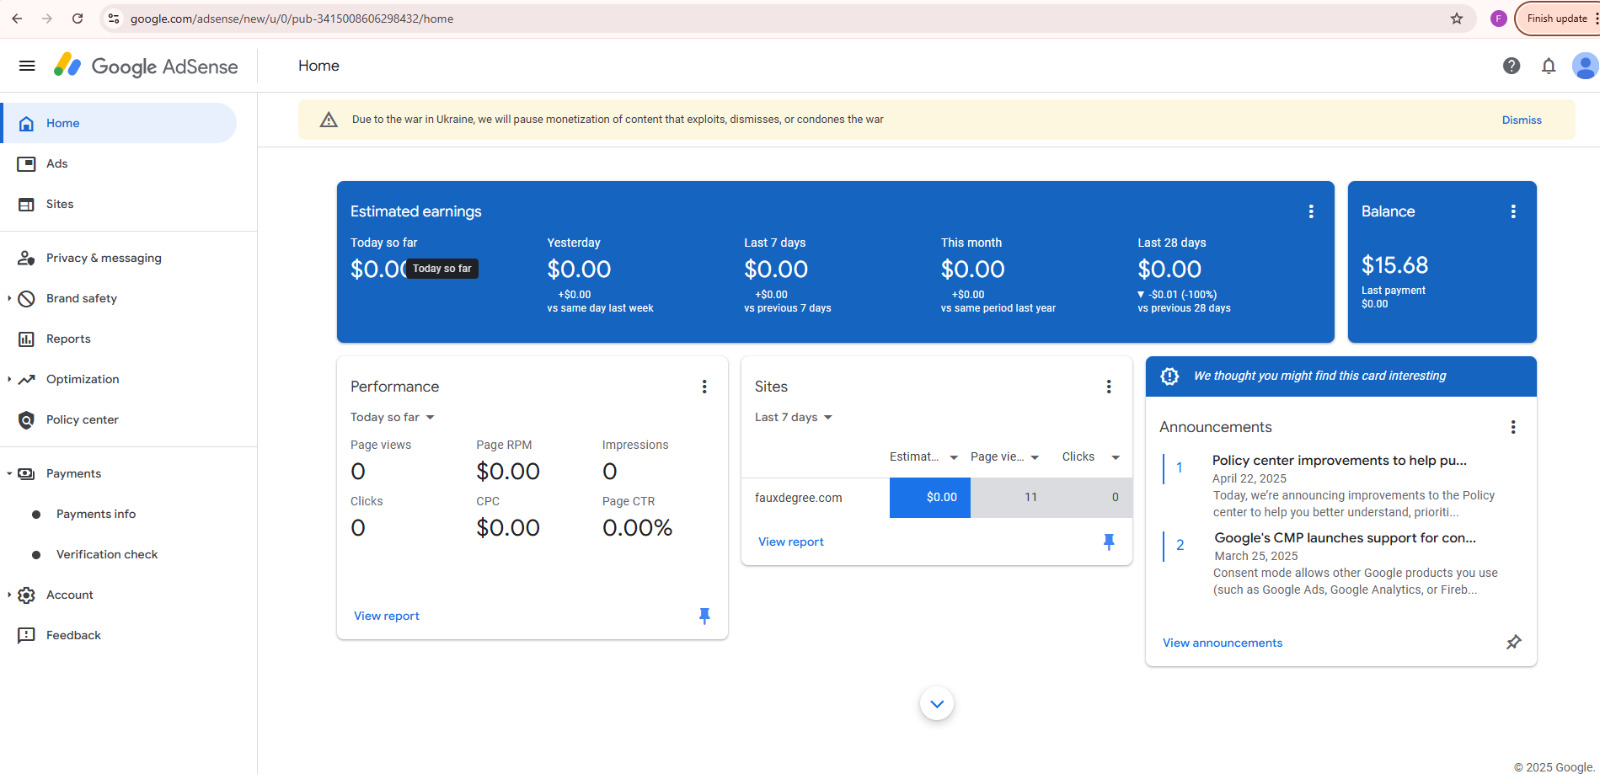Image resolution: width=1600 pixels, height=774 pixels.
Task: Open the help question mark icon
Action: 1511,66
